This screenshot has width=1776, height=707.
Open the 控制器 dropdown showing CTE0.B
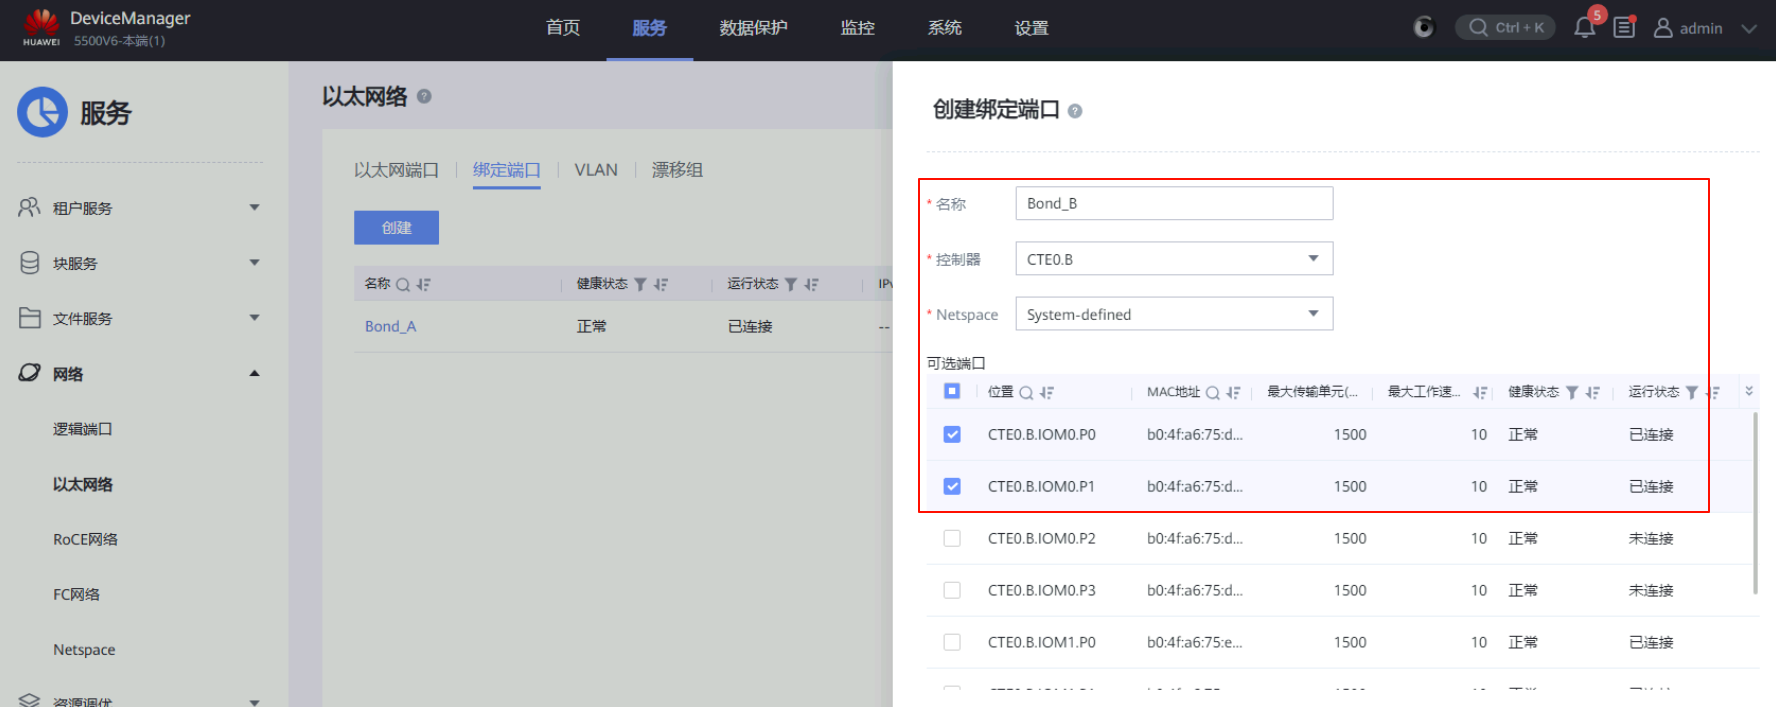(x=1173, y=259)
